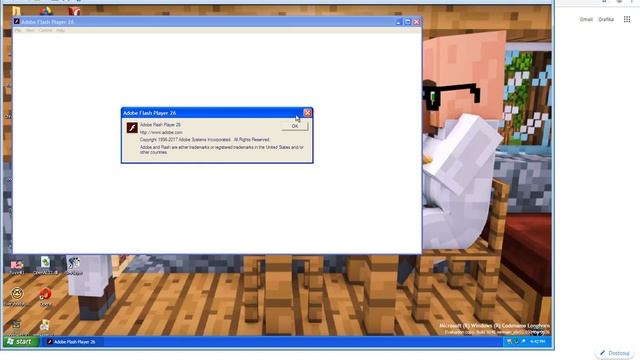Click the system tray clock
The height and width of the screenshot is (360, 640).
(538, 342)
